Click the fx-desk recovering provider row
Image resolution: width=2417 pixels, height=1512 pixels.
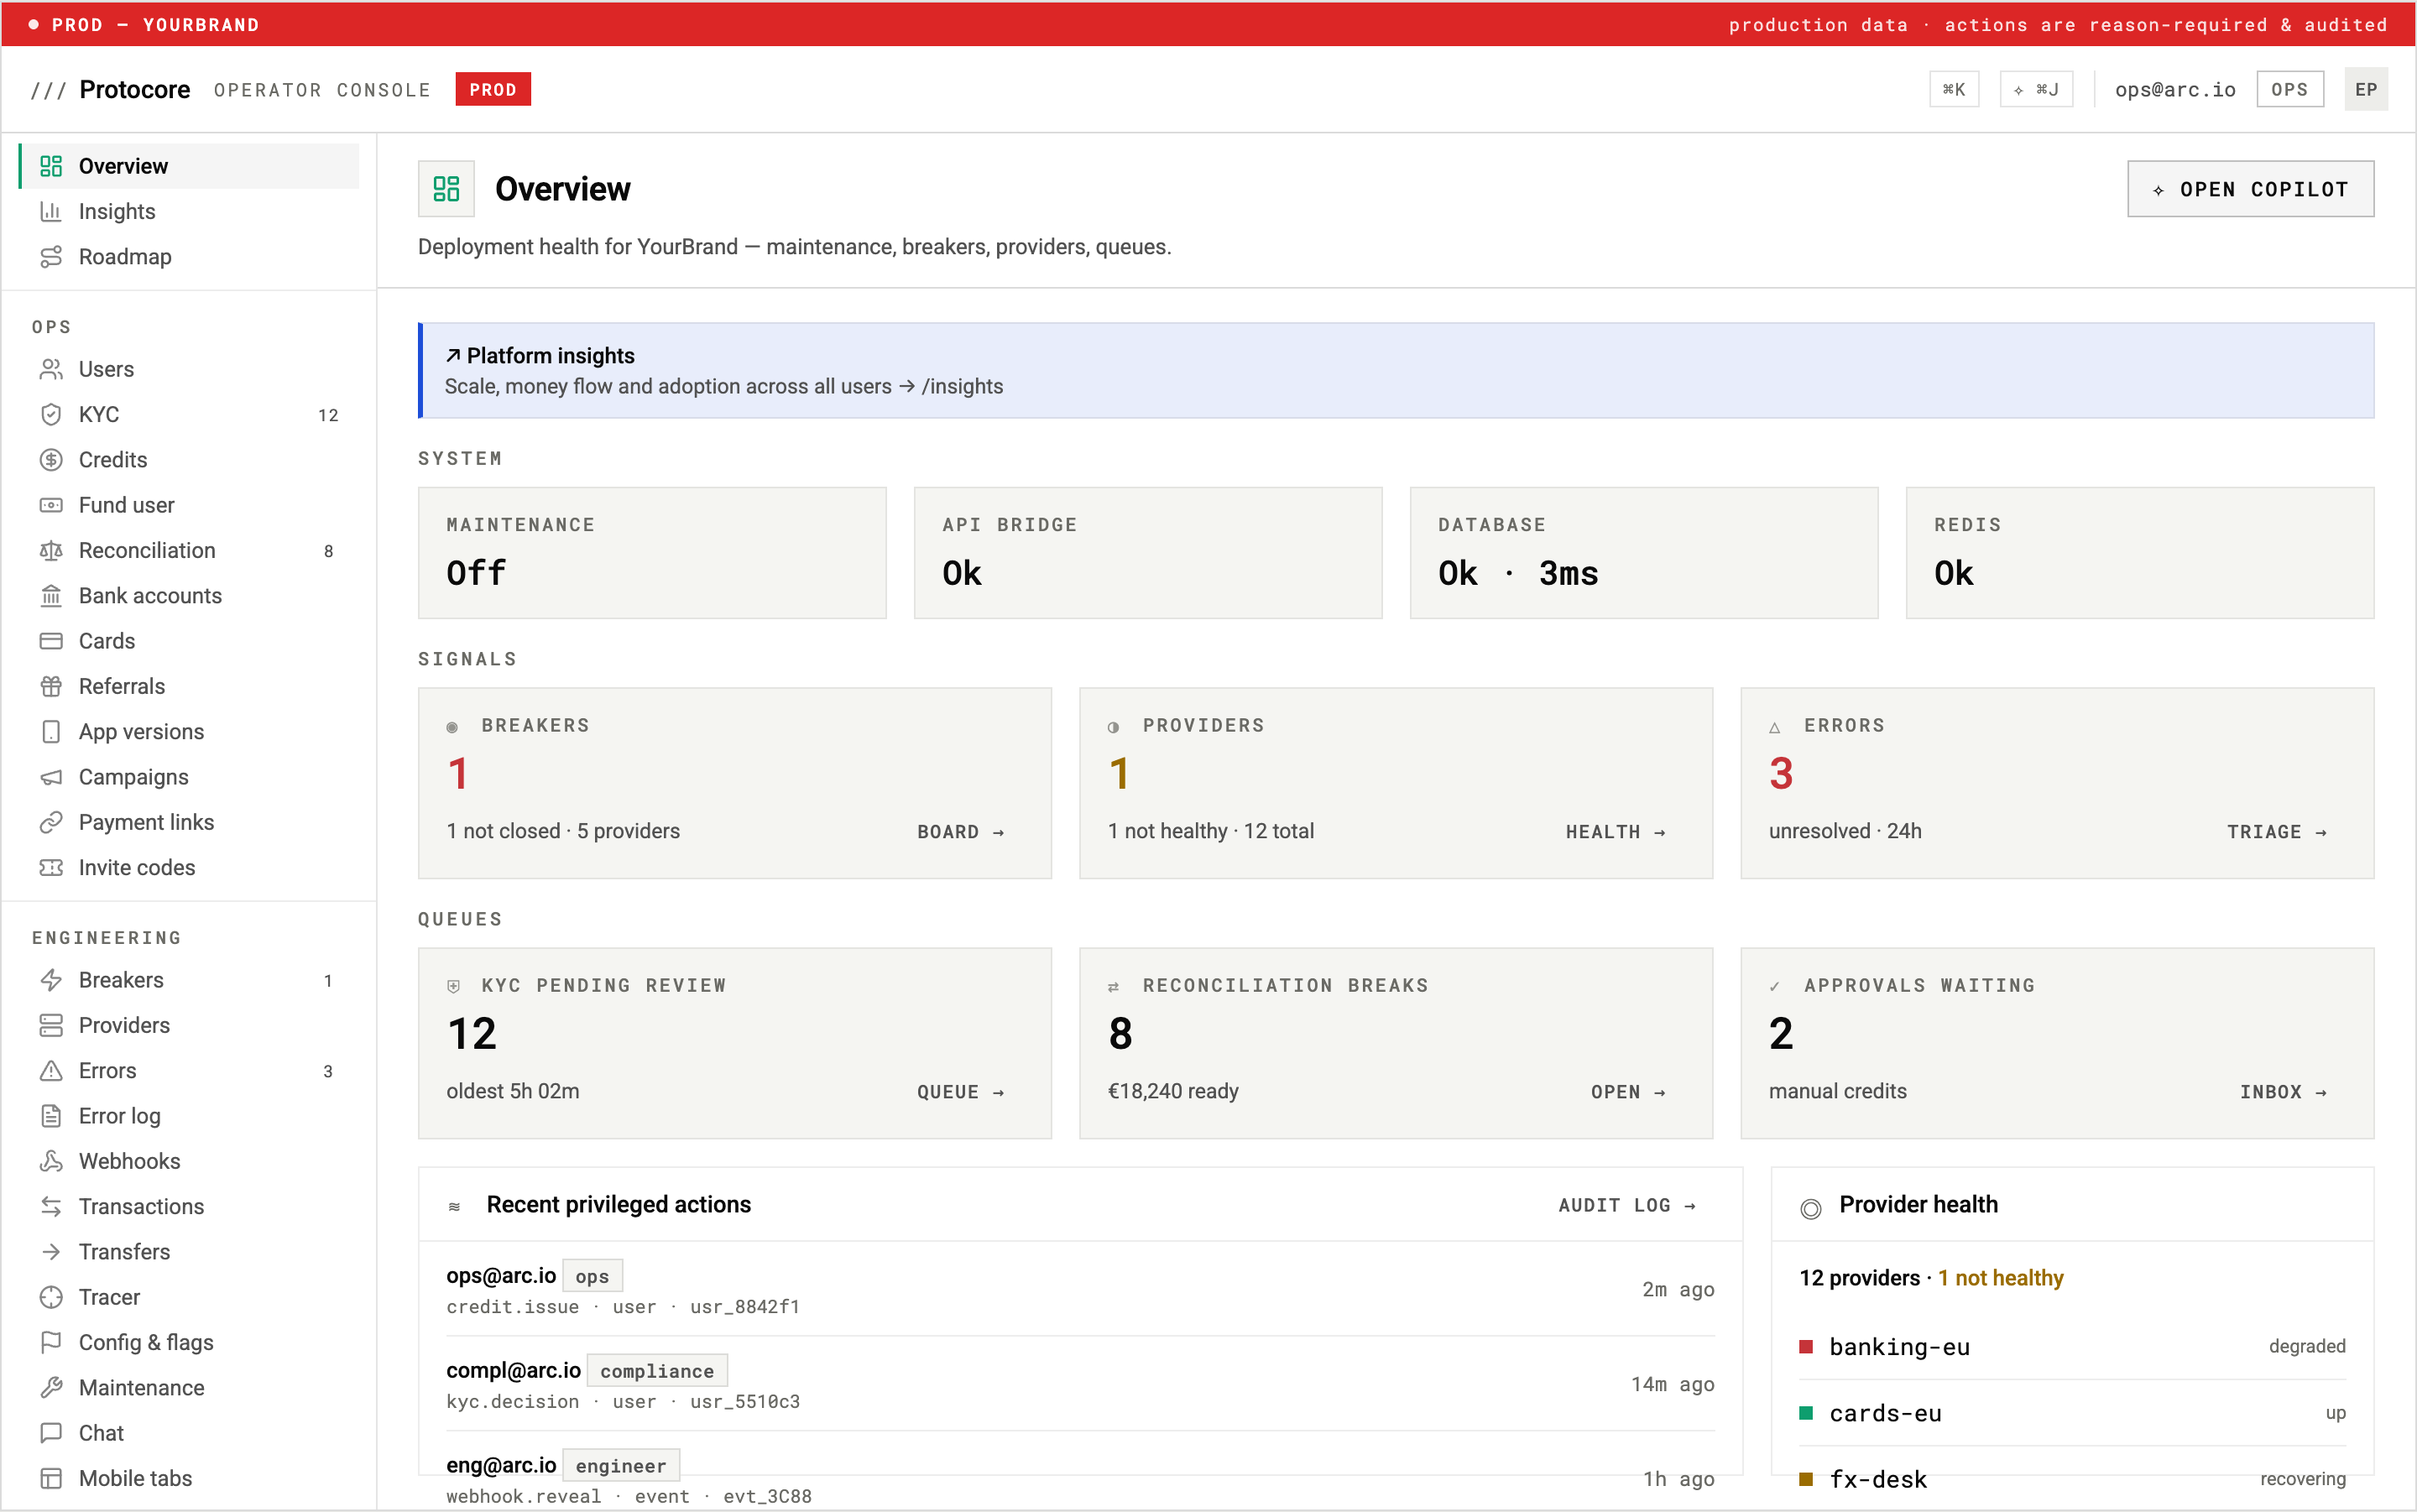[2072, 1479]
